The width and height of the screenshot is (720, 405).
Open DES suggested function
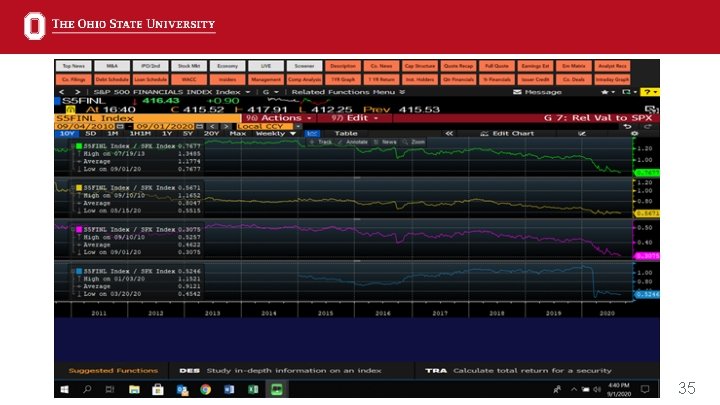point(280,371)
